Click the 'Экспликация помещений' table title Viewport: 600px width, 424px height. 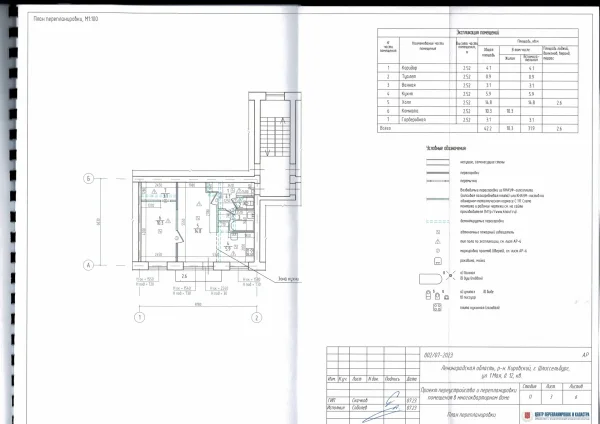478,33
